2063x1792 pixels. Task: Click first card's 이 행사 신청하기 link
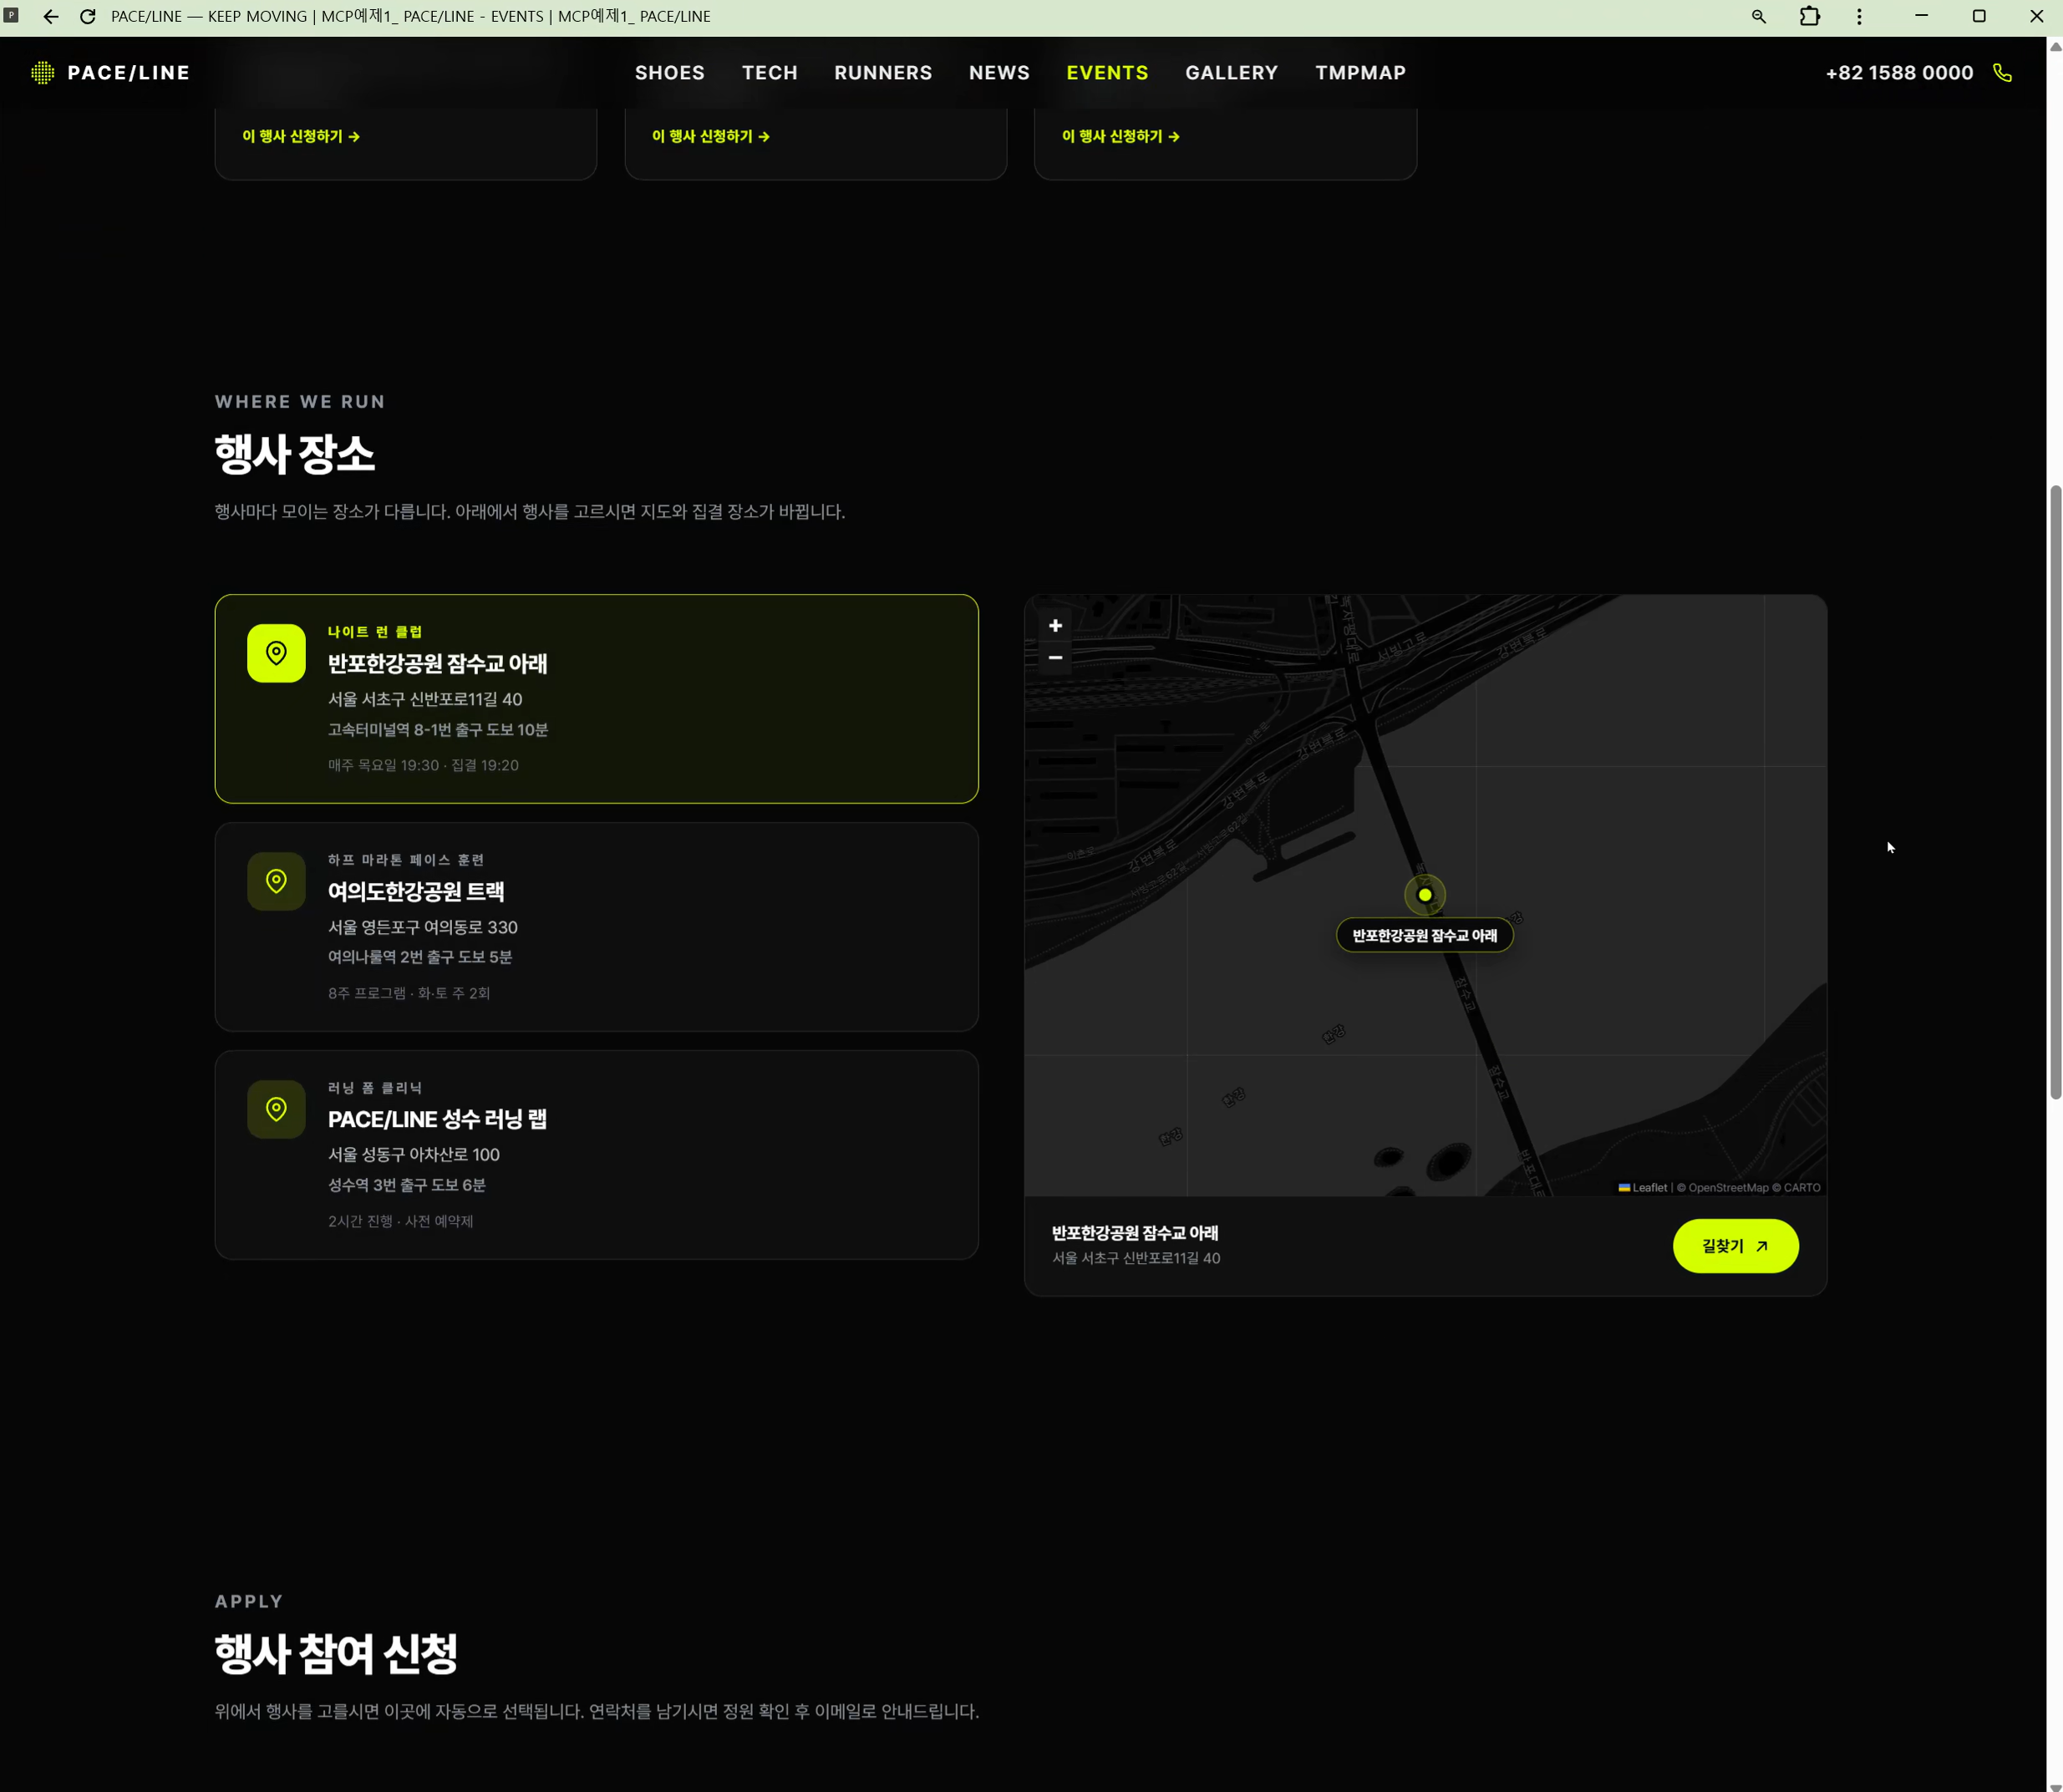[301, 136]
